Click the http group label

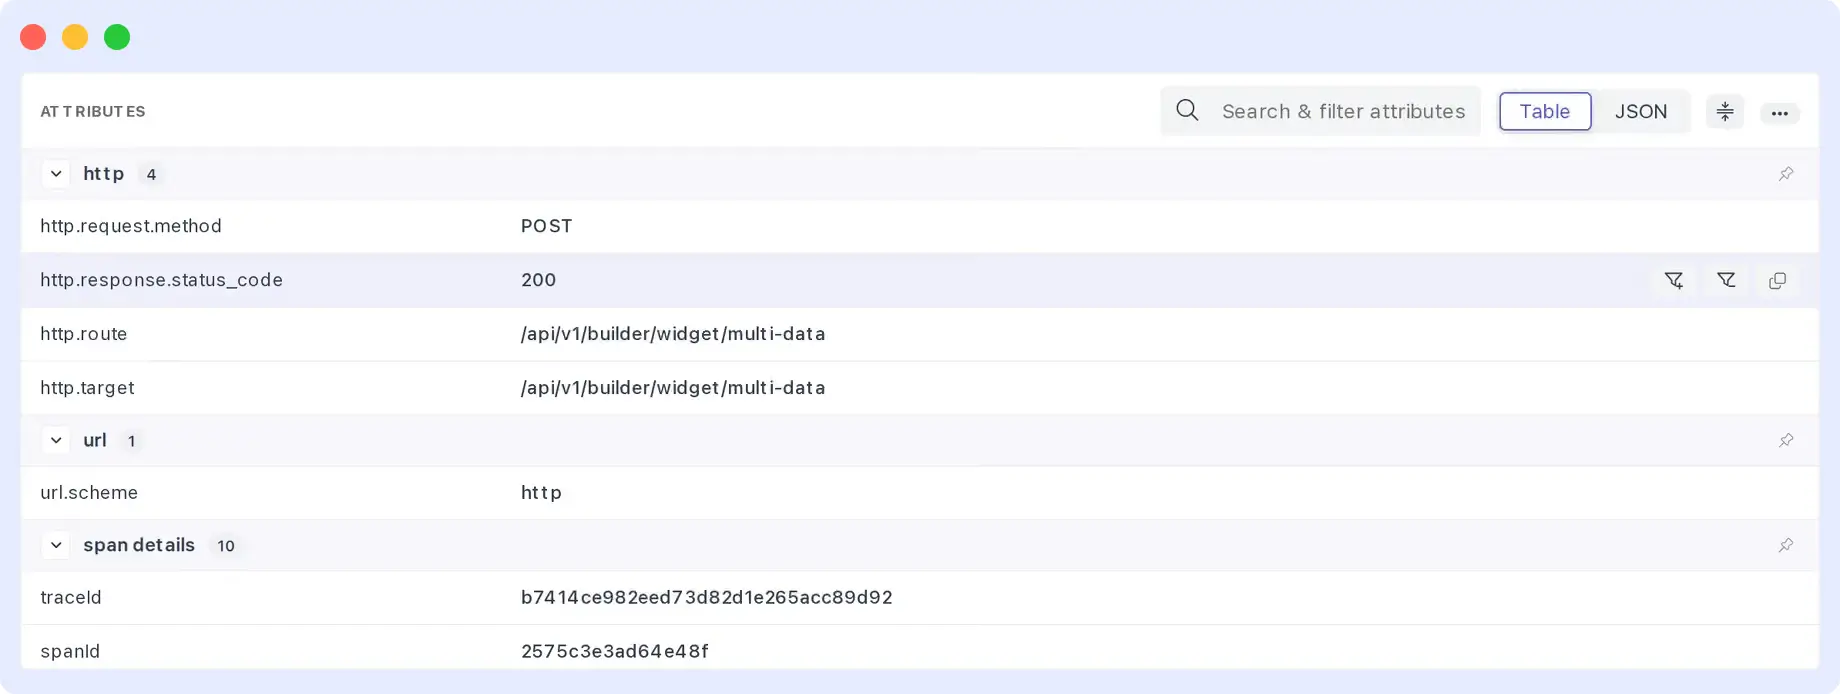point(103,174)
